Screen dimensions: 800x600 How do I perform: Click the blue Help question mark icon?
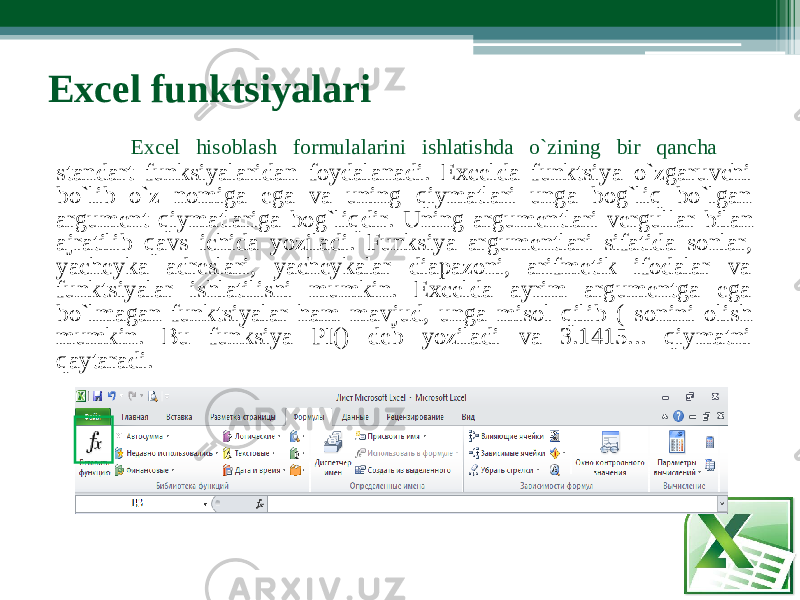[x=678, y=416]
